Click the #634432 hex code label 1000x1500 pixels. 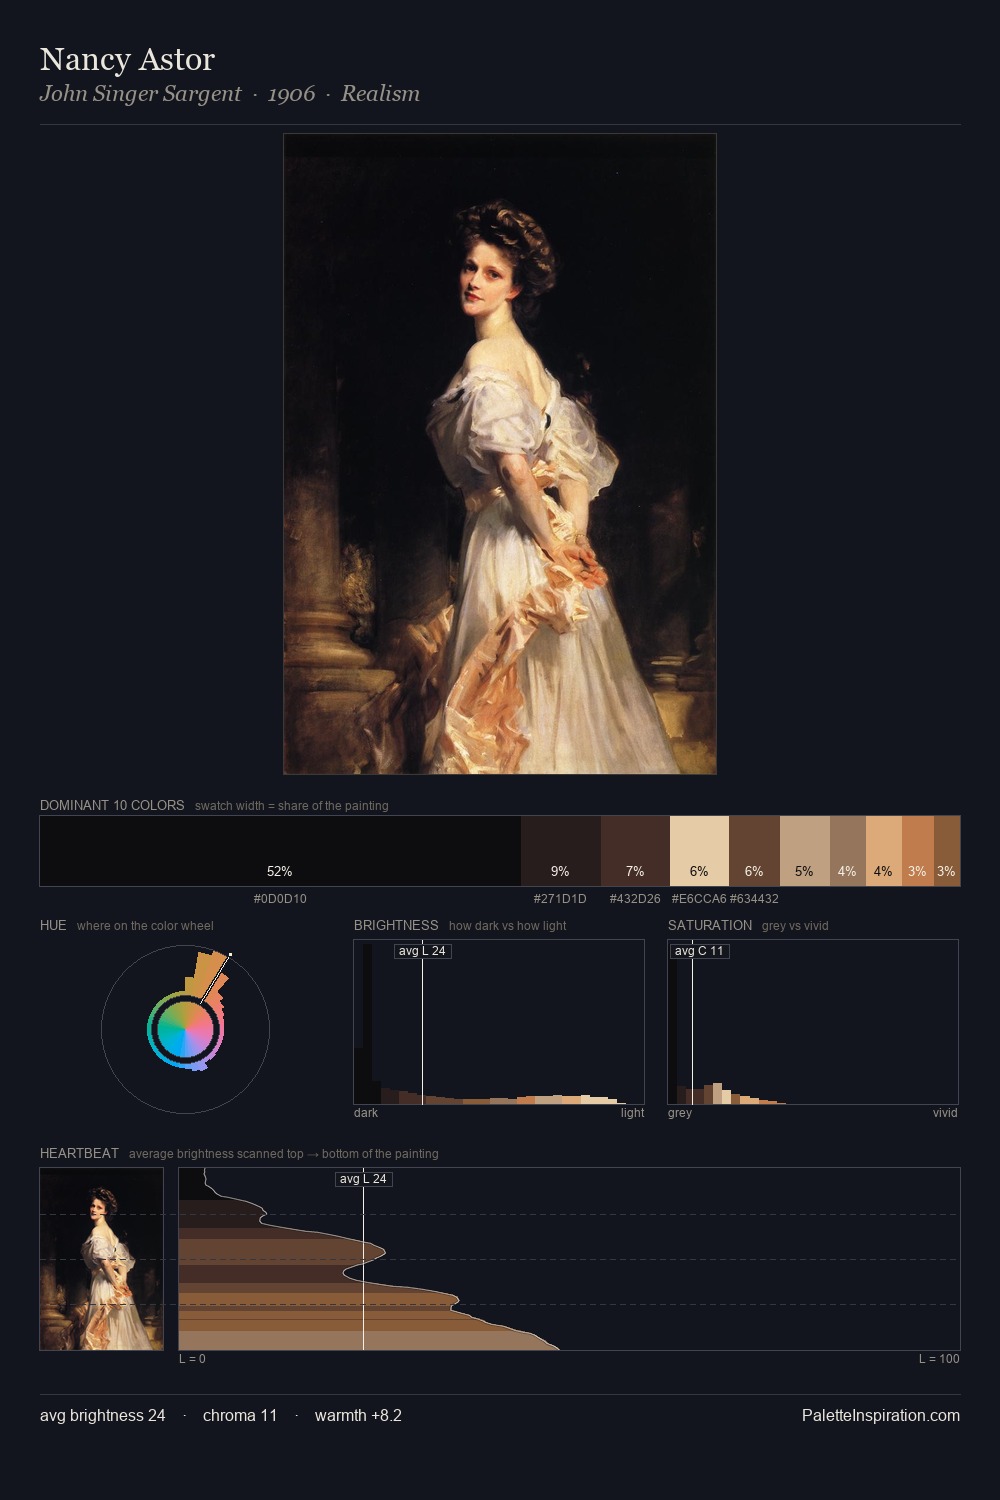click(754, 899)
